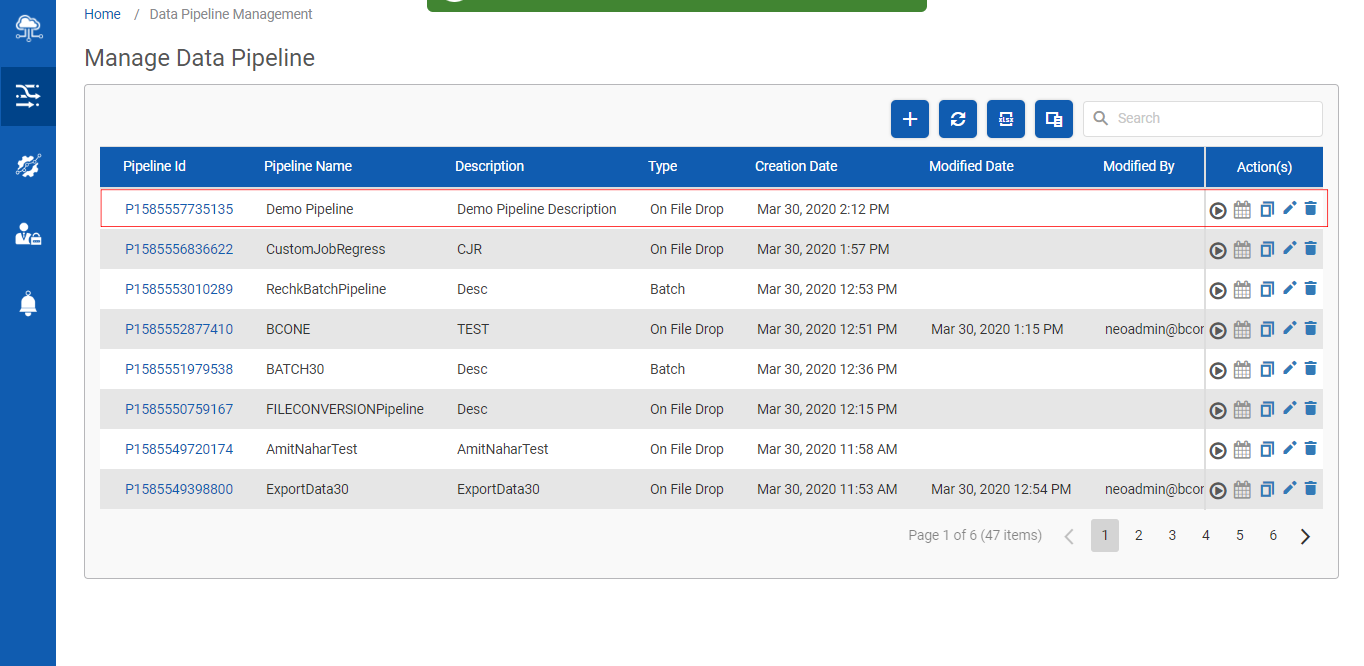Open pipeline P1585553010289 link
This screenshot has width=1364, height=666.
(179, 289)
